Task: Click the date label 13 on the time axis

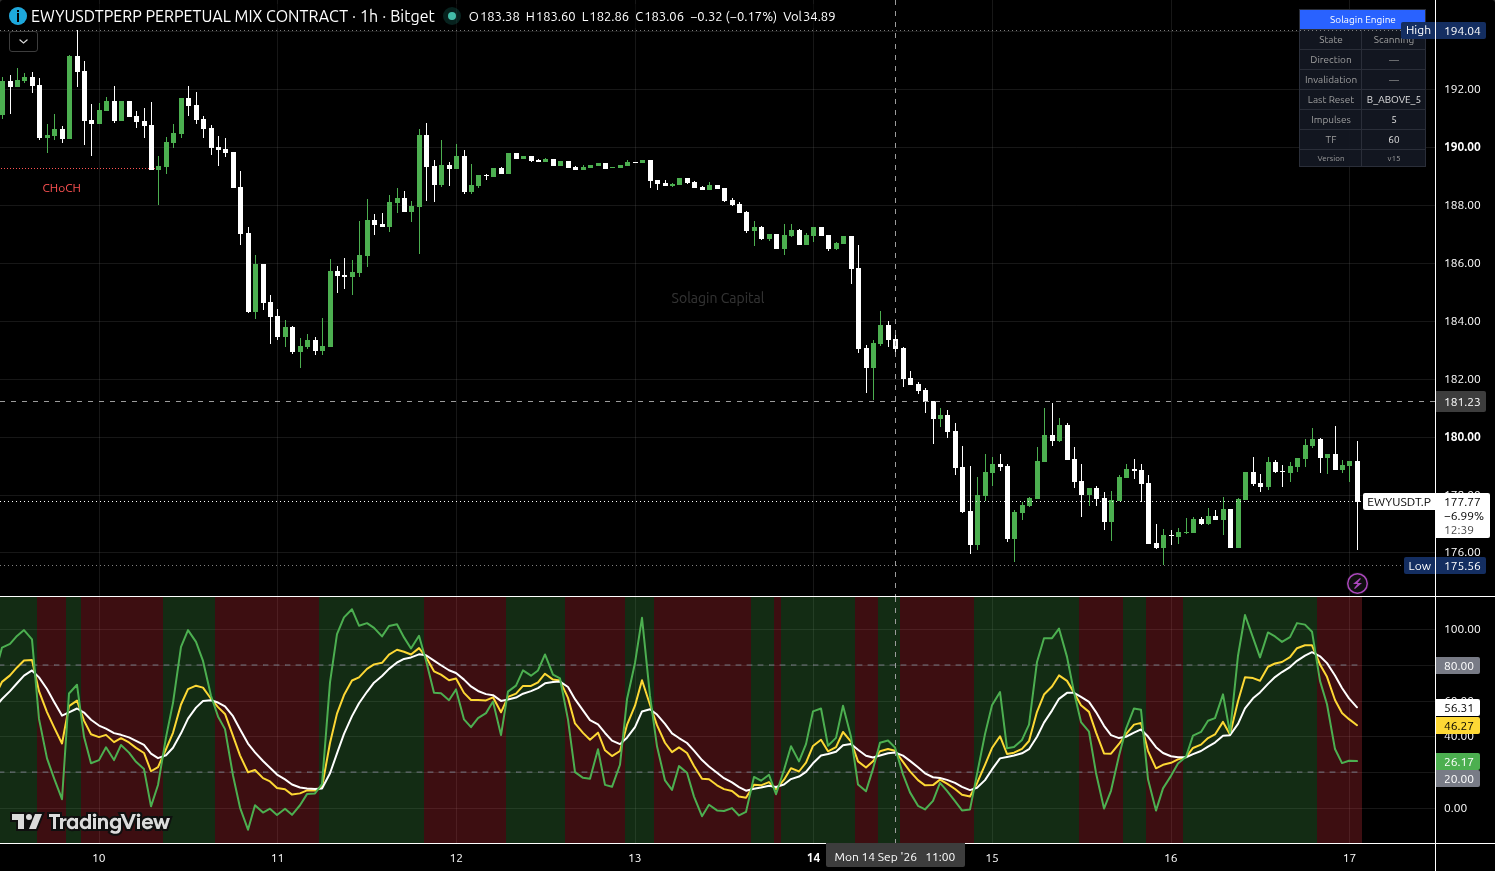Action: point(635,858)
